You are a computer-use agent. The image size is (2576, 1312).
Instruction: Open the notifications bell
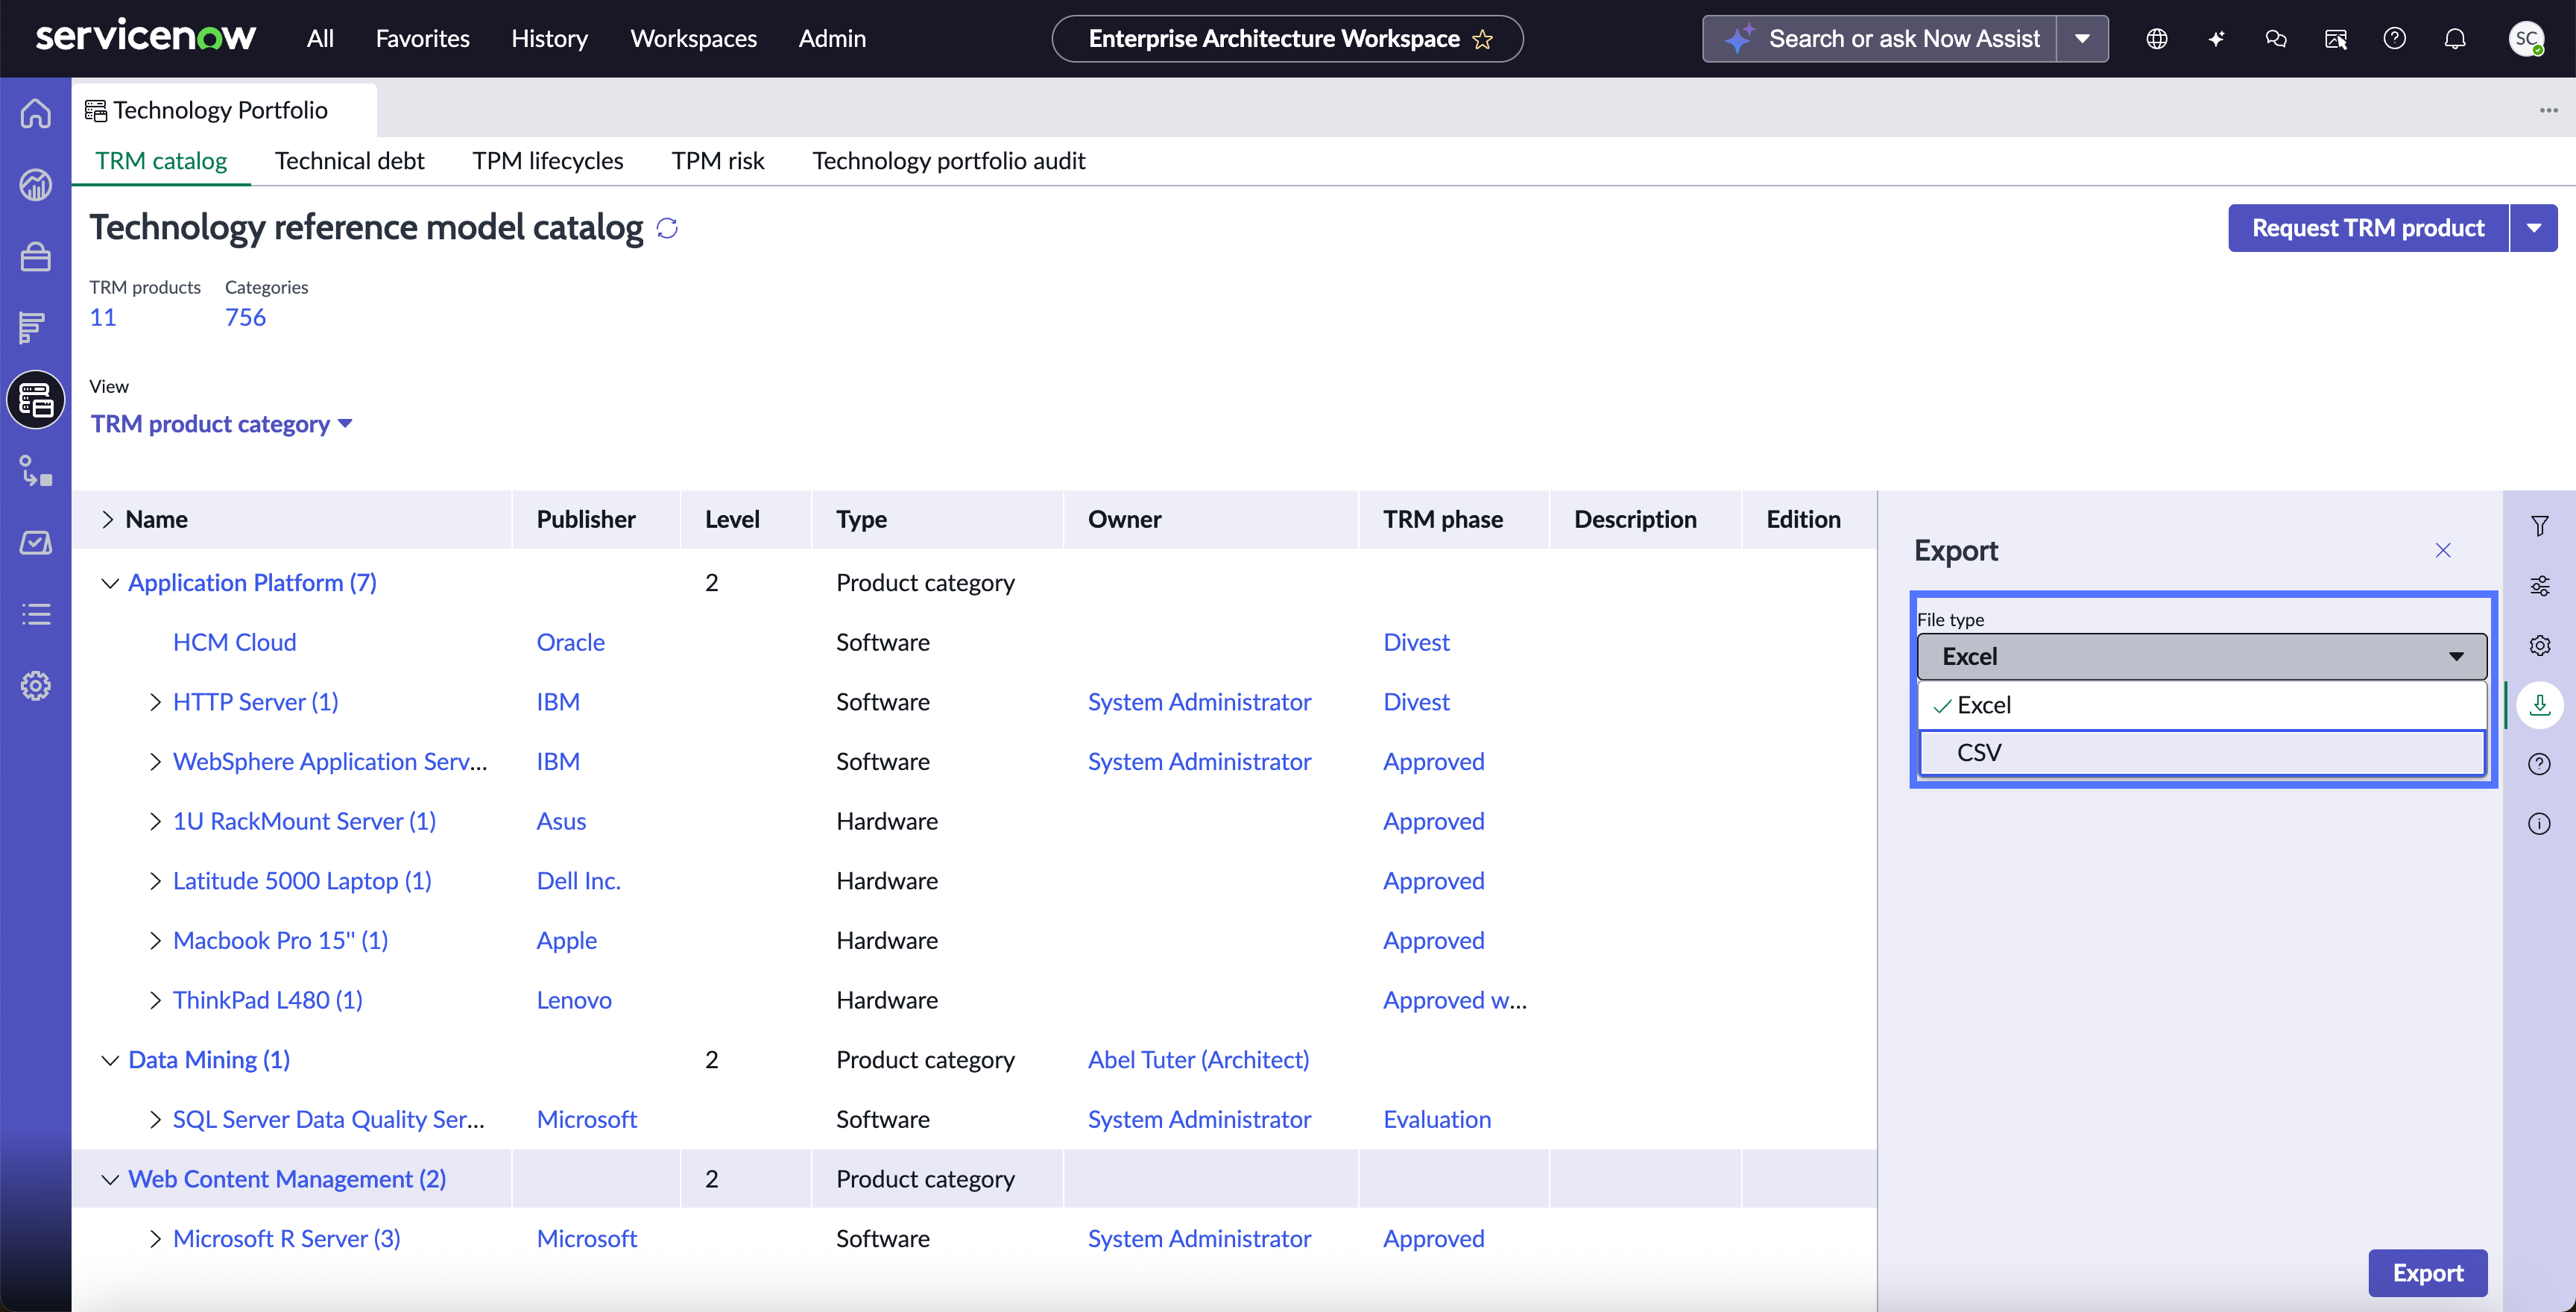(2455, 39)
